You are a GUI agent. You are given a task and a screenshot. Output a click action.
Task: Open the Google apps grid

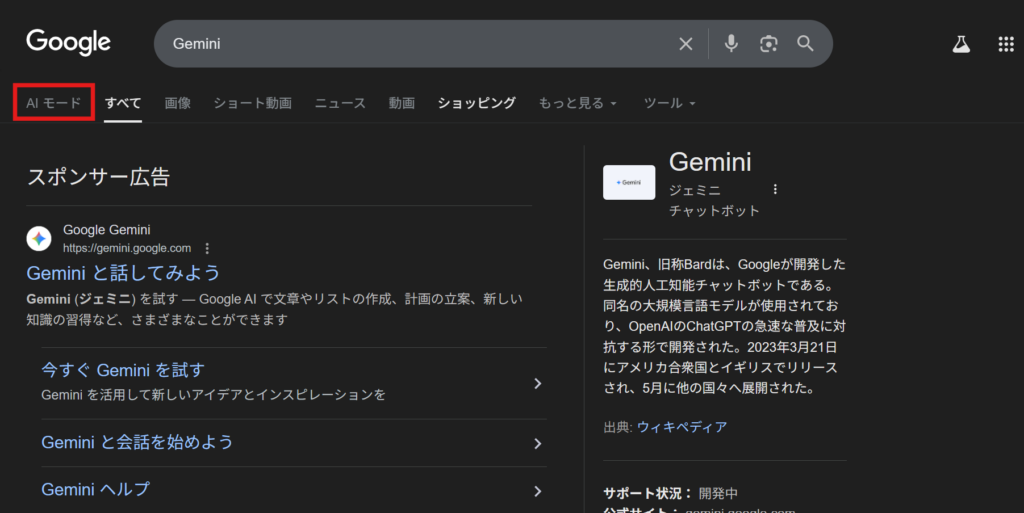tap(1006, 44)
